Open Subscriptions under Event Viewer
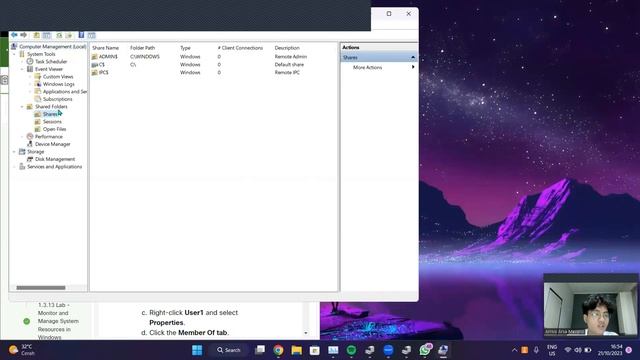Image resolution: width=640 pixels, height=360 pixels. pyautogui.click(x=58, y=99)
